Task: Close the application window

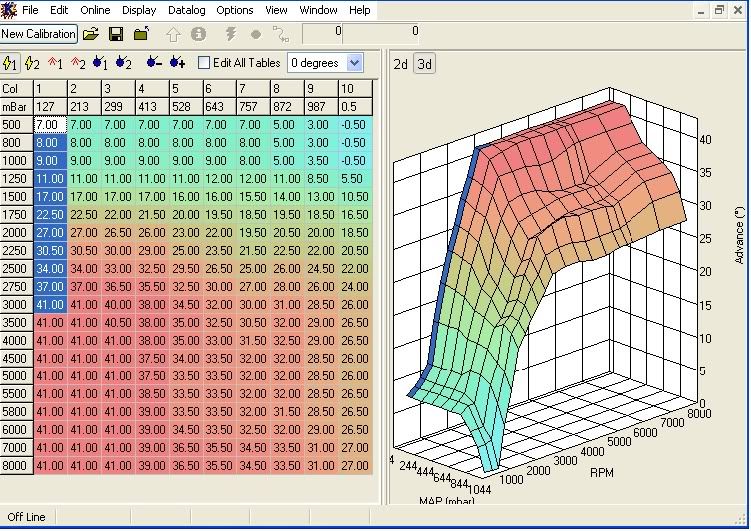Action: coord(738,11)
